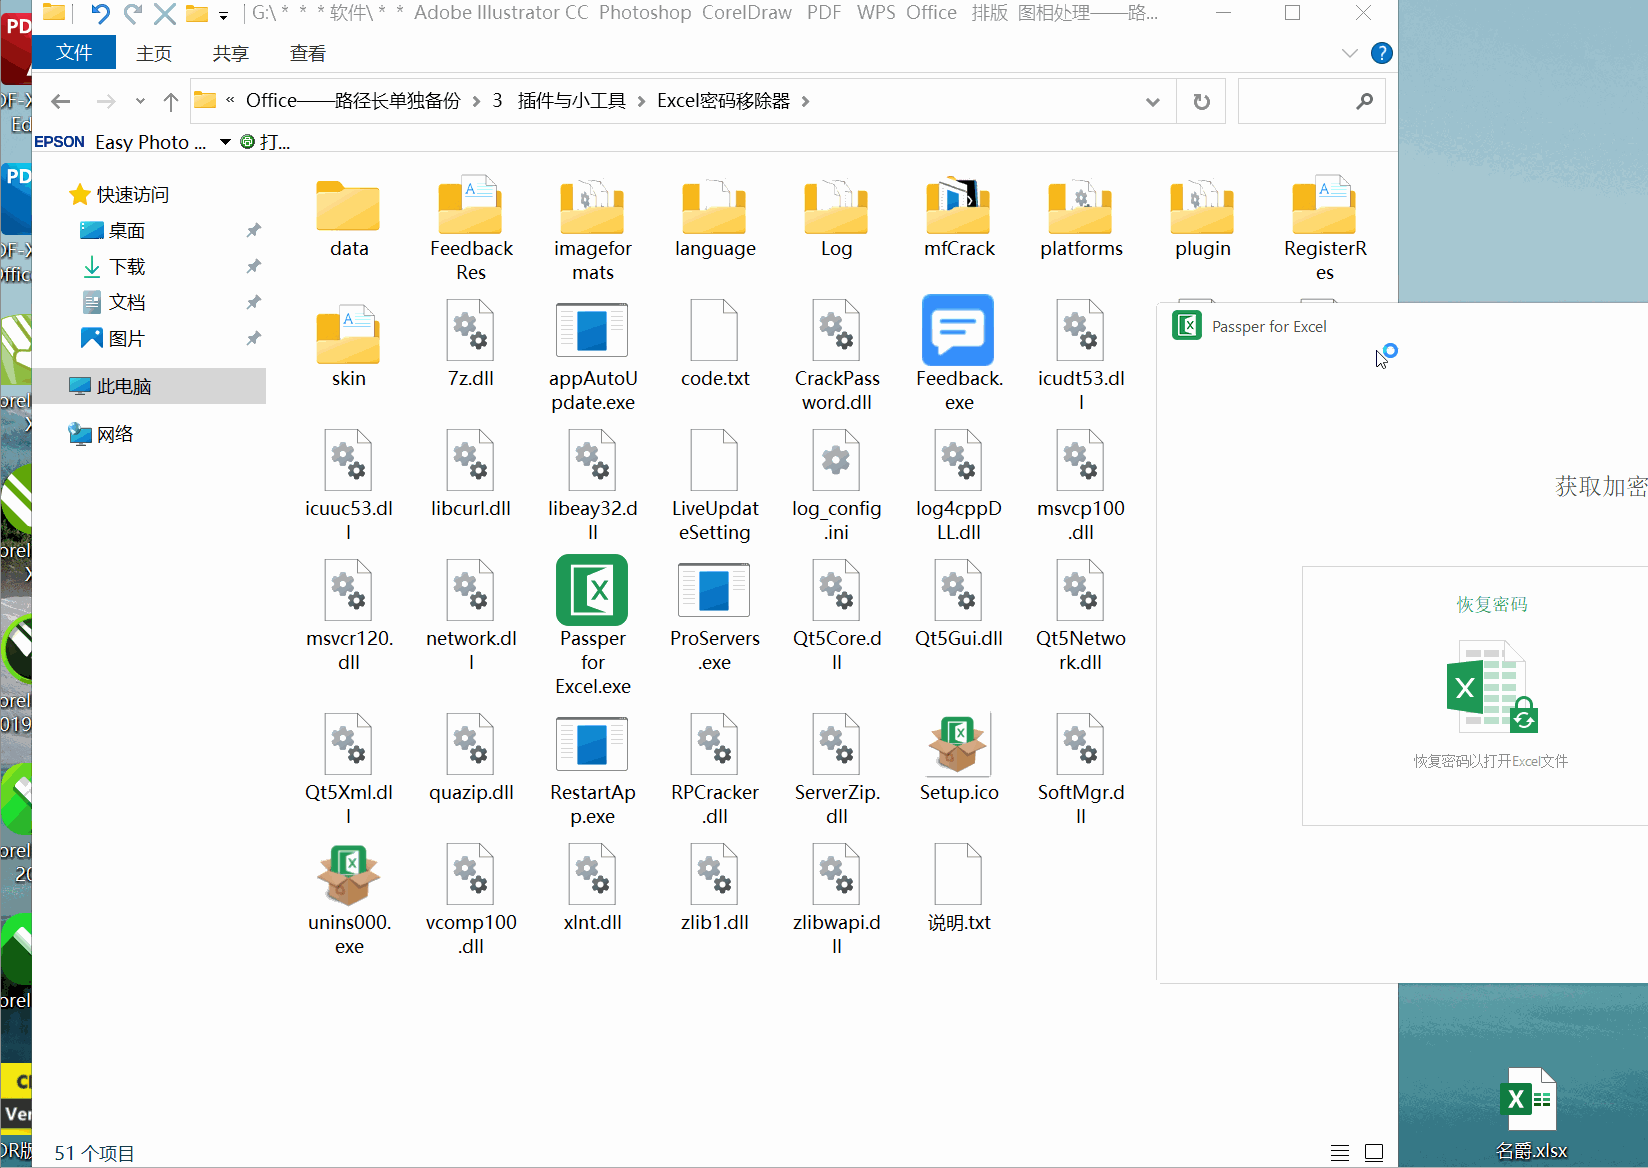Open the Log folder
This screenshot has width=1648, height=1168.
tap(837, 218)
